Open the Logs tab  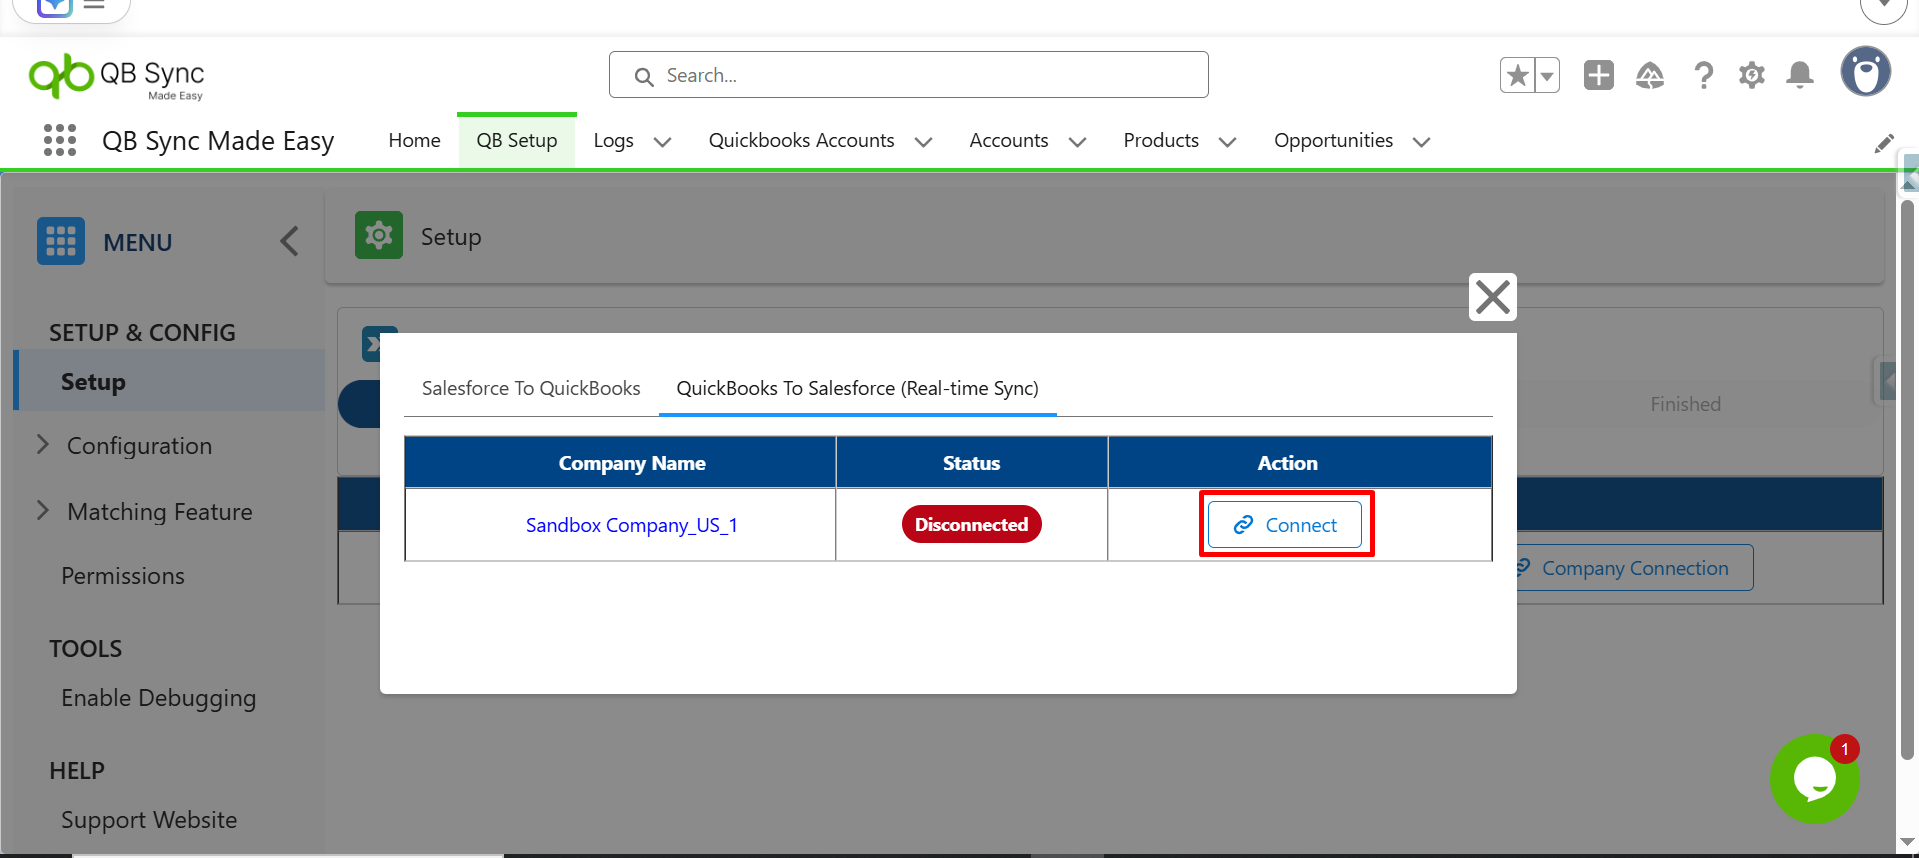(613, 141)
